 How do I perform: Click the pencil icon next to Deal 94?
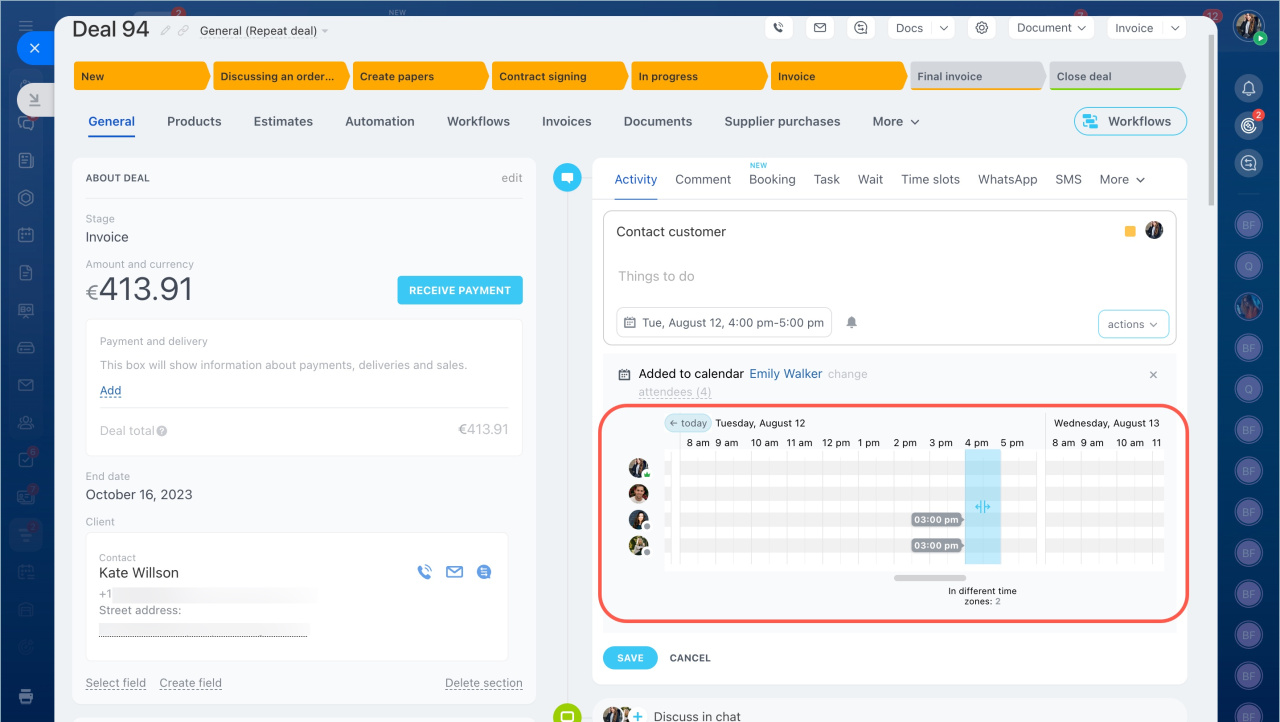tap(166, 31)
